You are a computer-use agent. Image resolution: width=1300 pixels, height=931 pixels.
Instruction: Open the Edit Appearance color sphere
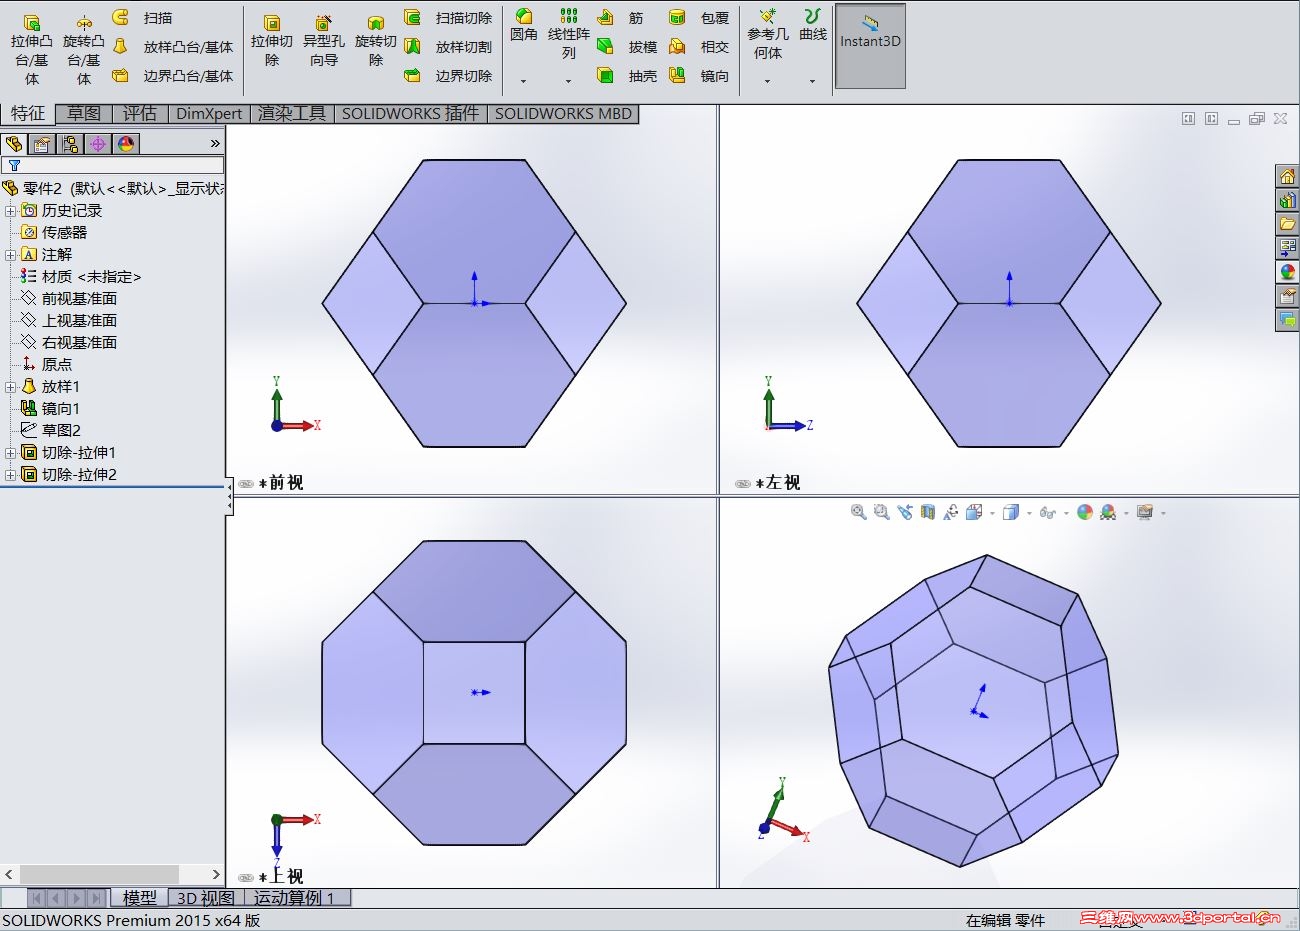tap(1084, 513)
